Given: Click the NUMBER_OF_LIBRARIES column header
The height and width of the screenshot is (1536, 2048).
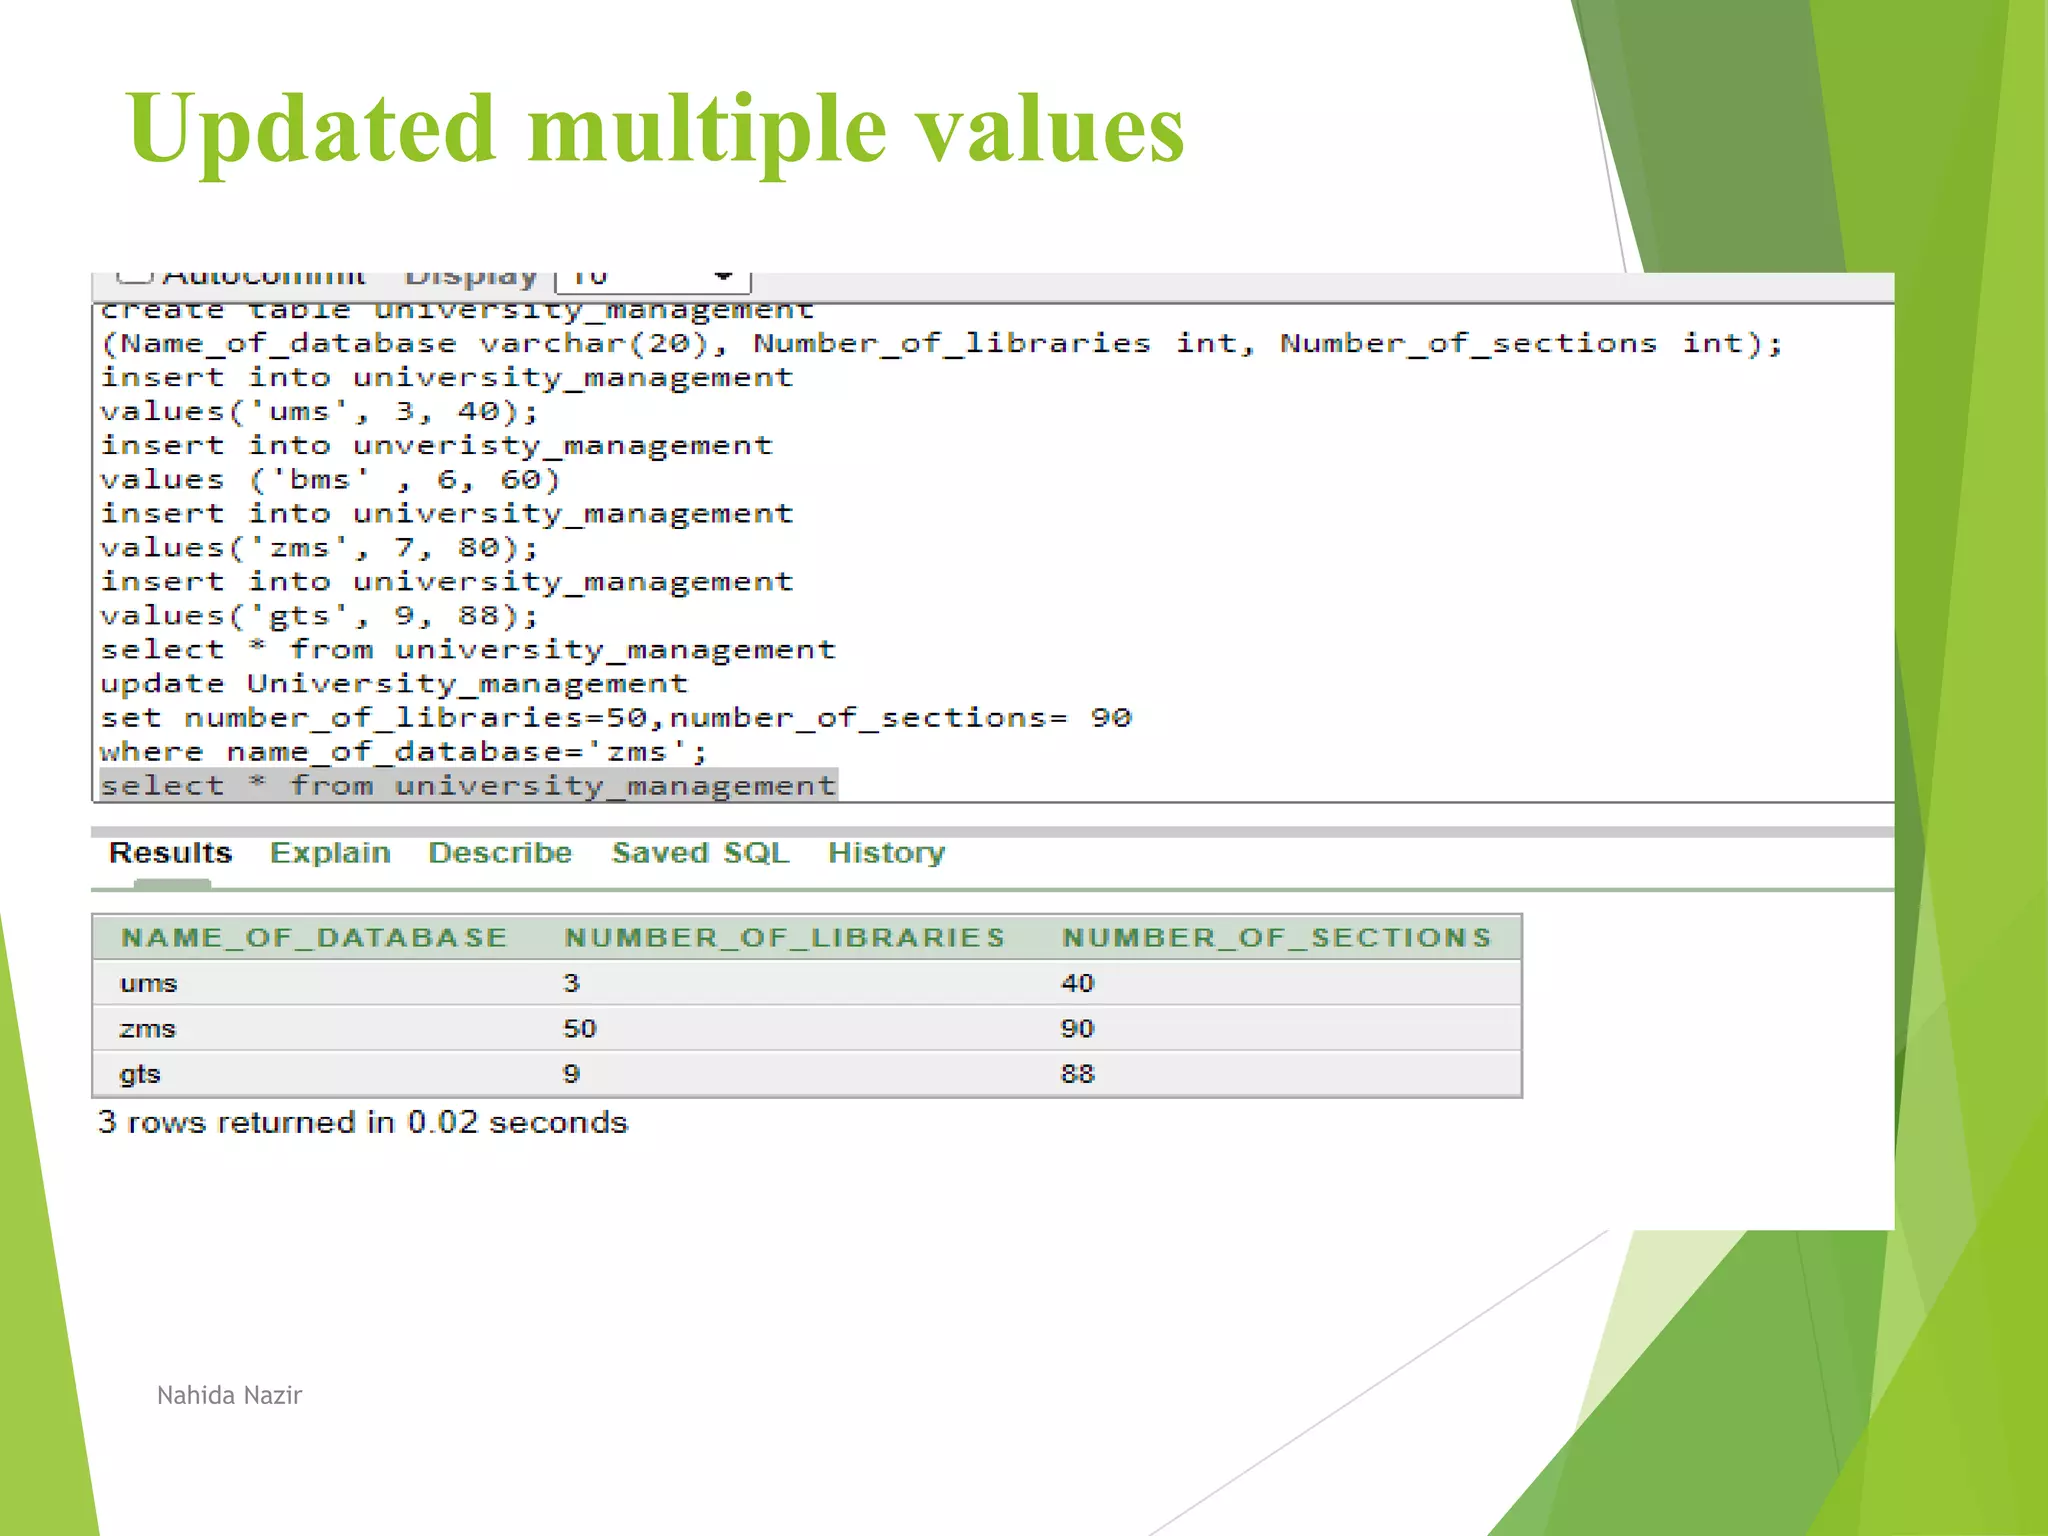Looking at the screenshot, I should coord(785,938).
